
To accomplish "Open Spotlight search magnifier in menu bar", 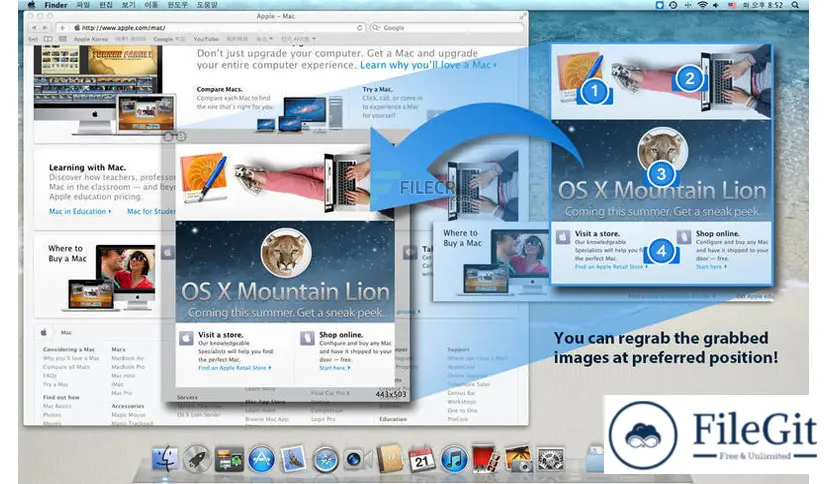I will [x=795, y=5].
